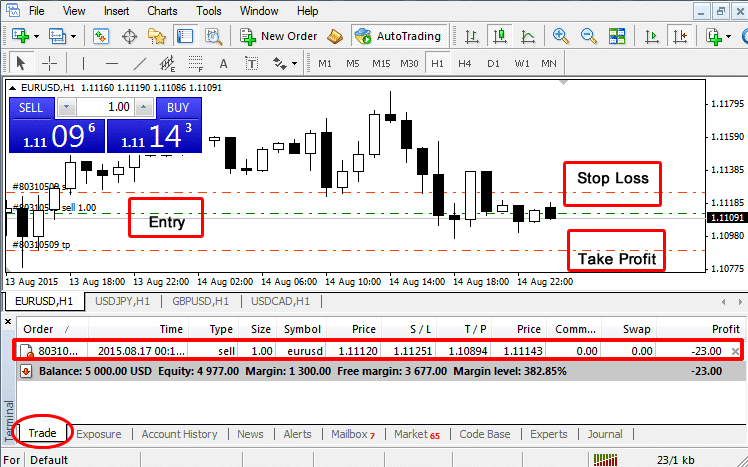This screenshot has height=467, width=748.
Task: Toggle chart auto scroll icon
Action: [651, 36]
